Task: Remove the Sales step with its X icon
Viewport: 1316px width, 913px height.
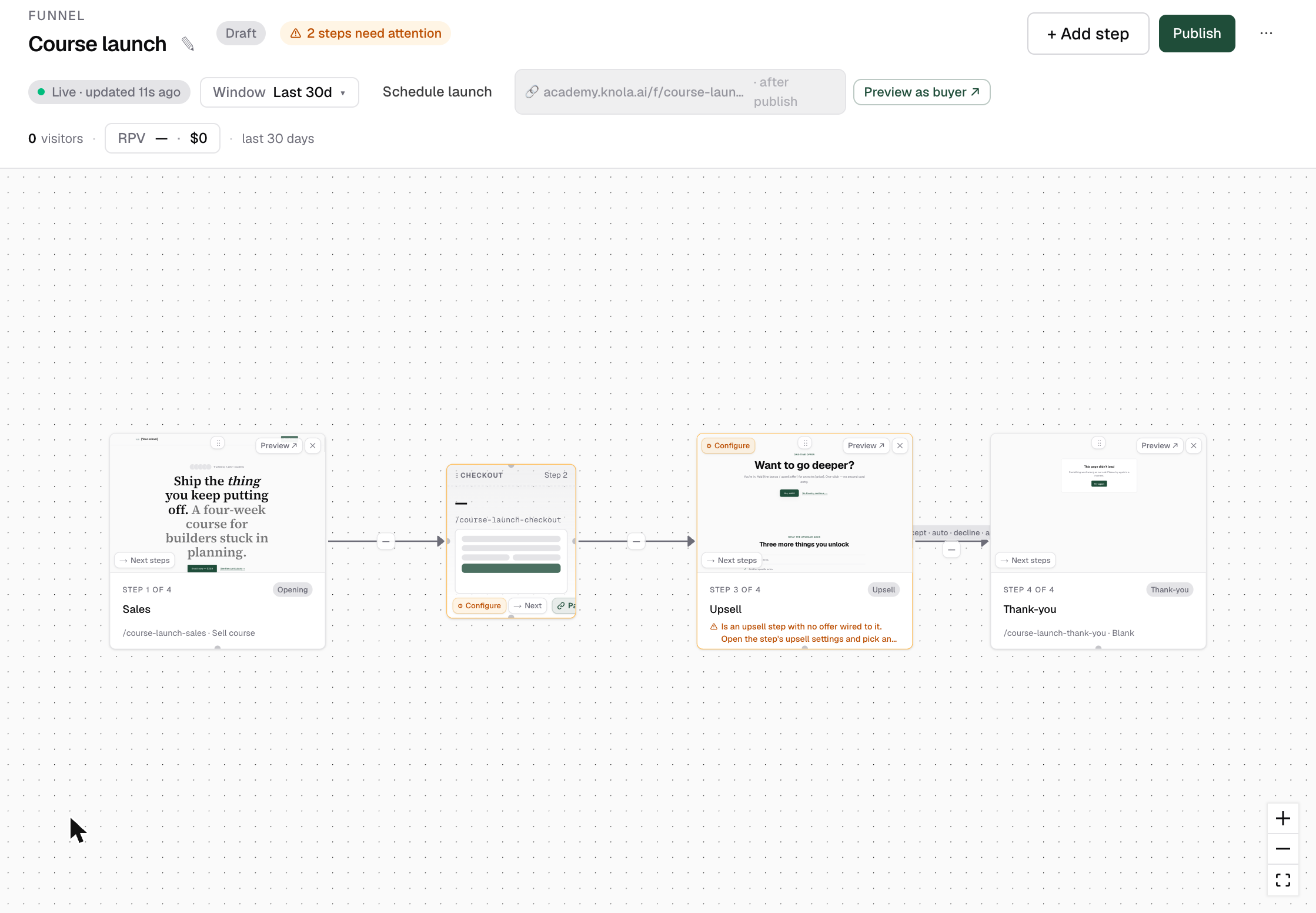Action: click(312, 446)
